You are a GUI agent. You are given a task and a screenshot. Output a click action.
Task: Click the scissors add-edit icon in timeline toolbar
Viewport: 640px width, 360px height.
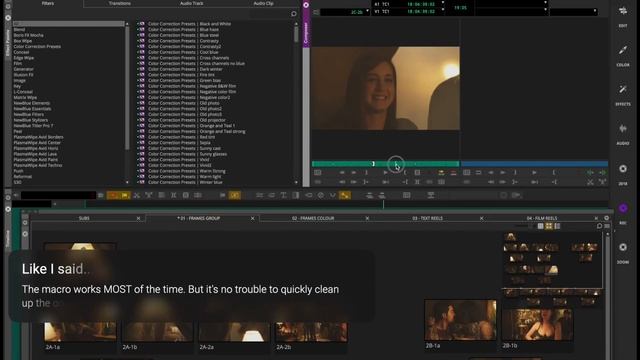pos(137,196)
